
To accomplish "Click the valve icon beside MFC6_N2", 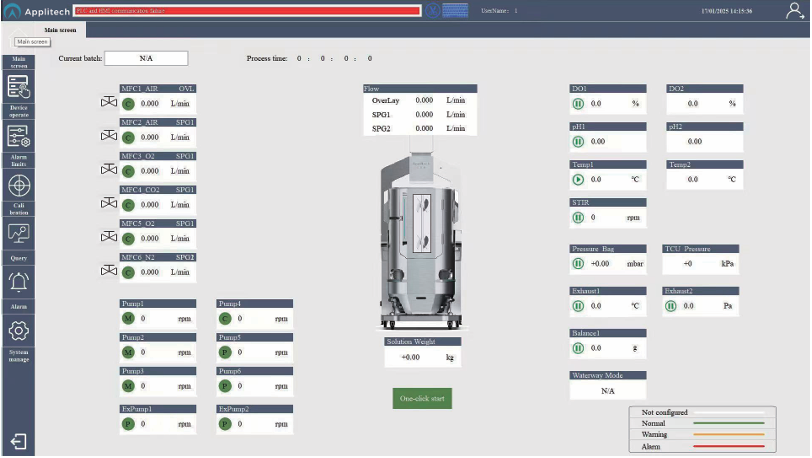I will coord(109,270).
